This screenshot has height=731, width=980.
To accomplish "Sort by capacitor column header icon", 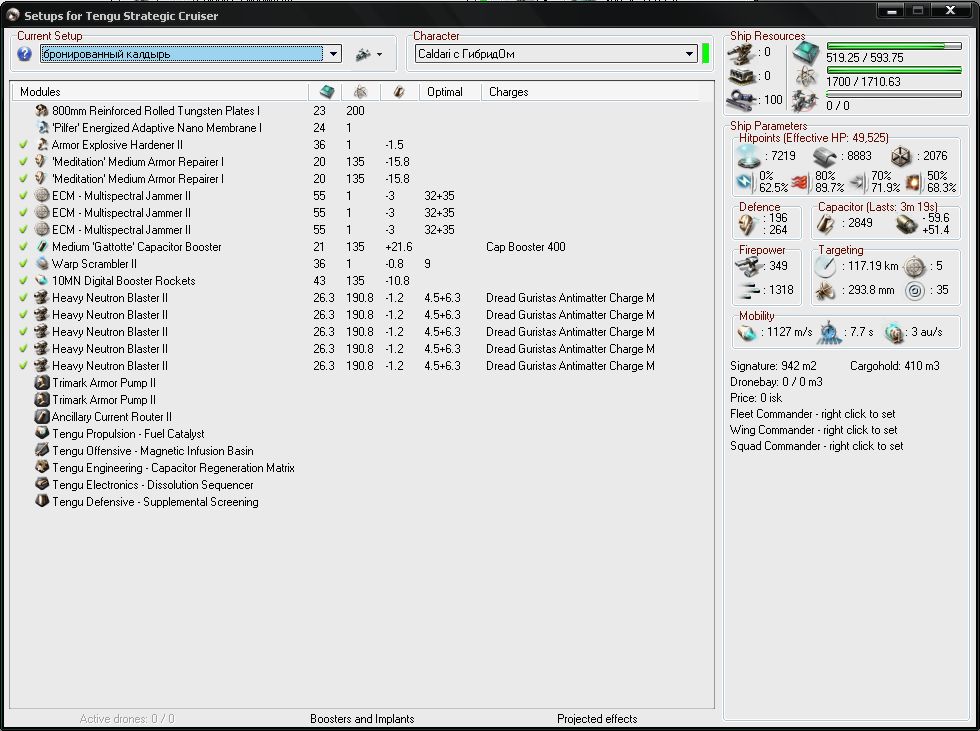I will click(x=399, y=92).
